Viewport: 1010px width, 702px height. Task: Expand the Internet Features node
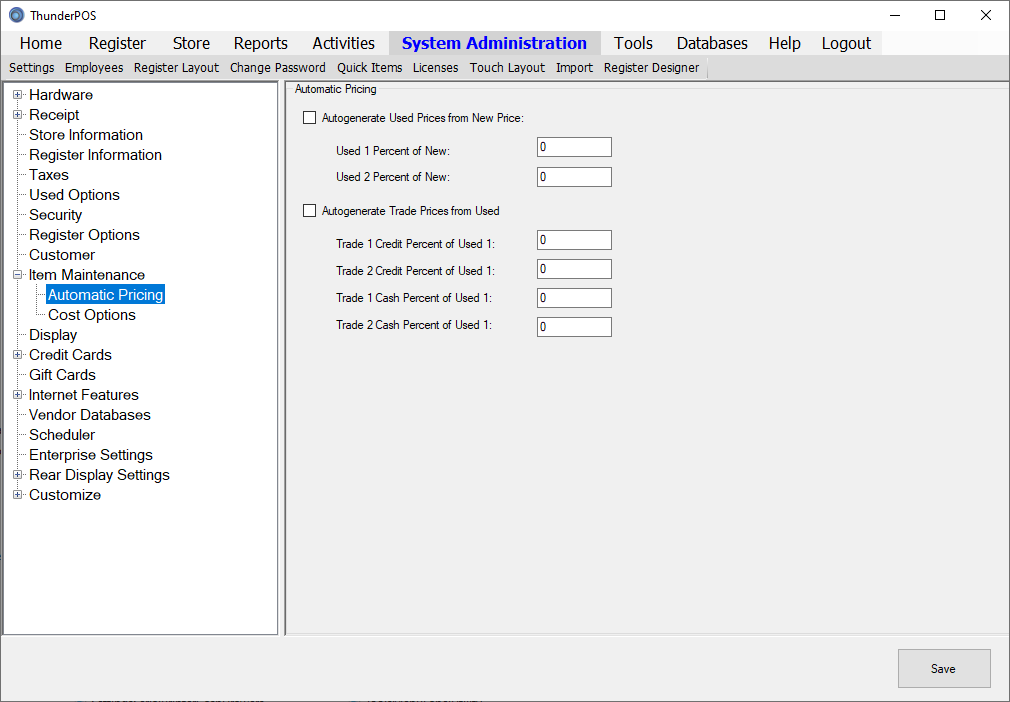tap(17, 395)
